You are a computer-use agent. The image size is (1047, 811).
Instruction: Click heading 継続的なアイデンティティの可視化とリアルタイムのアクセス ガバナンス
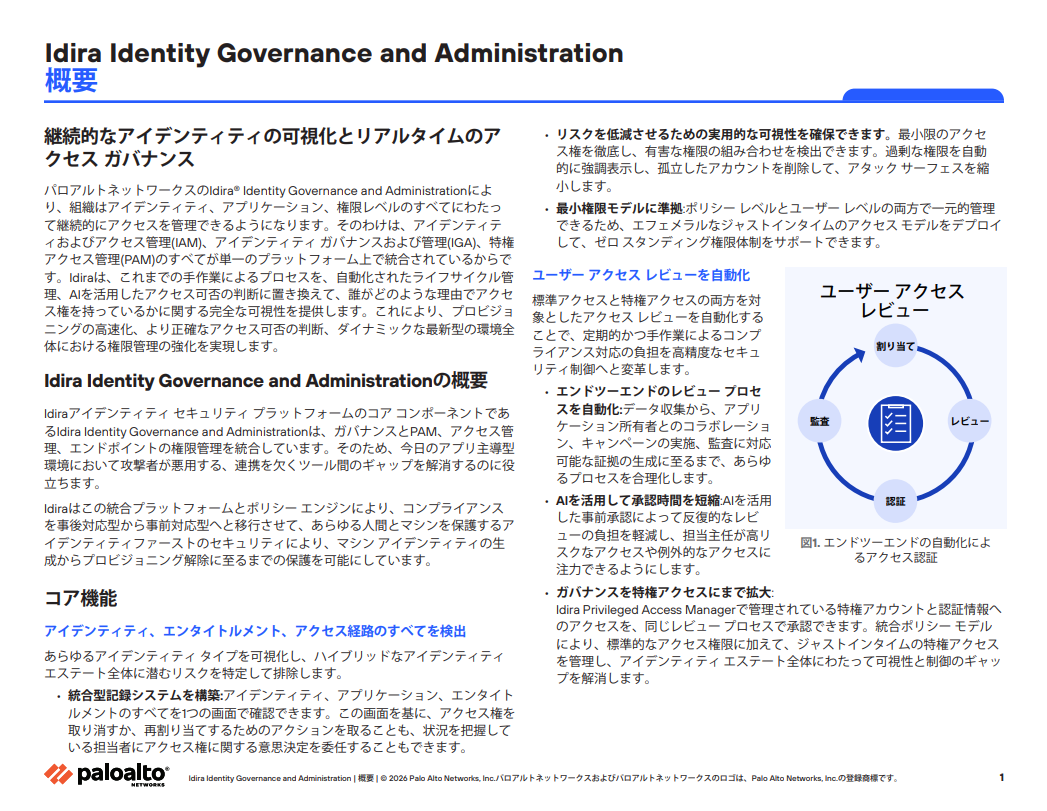point(272,147)
